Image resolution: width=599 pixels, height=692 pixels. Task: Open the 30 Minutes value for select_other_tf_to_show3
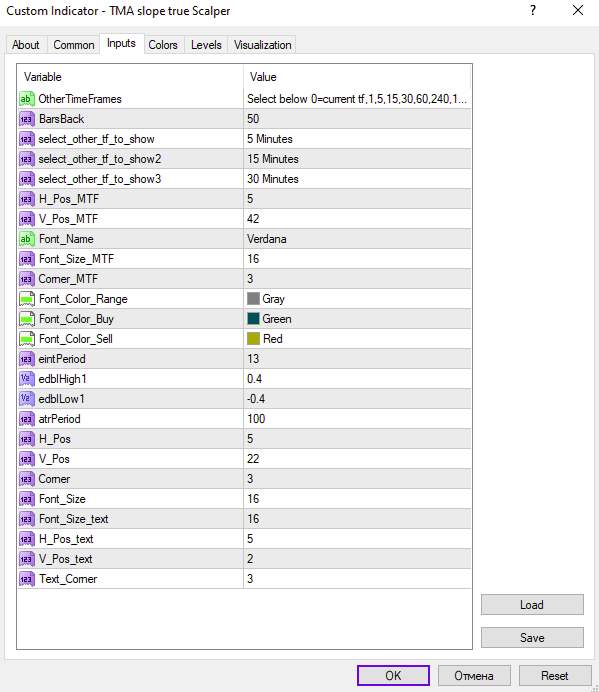pyautogui.click(x=357, y=179)
